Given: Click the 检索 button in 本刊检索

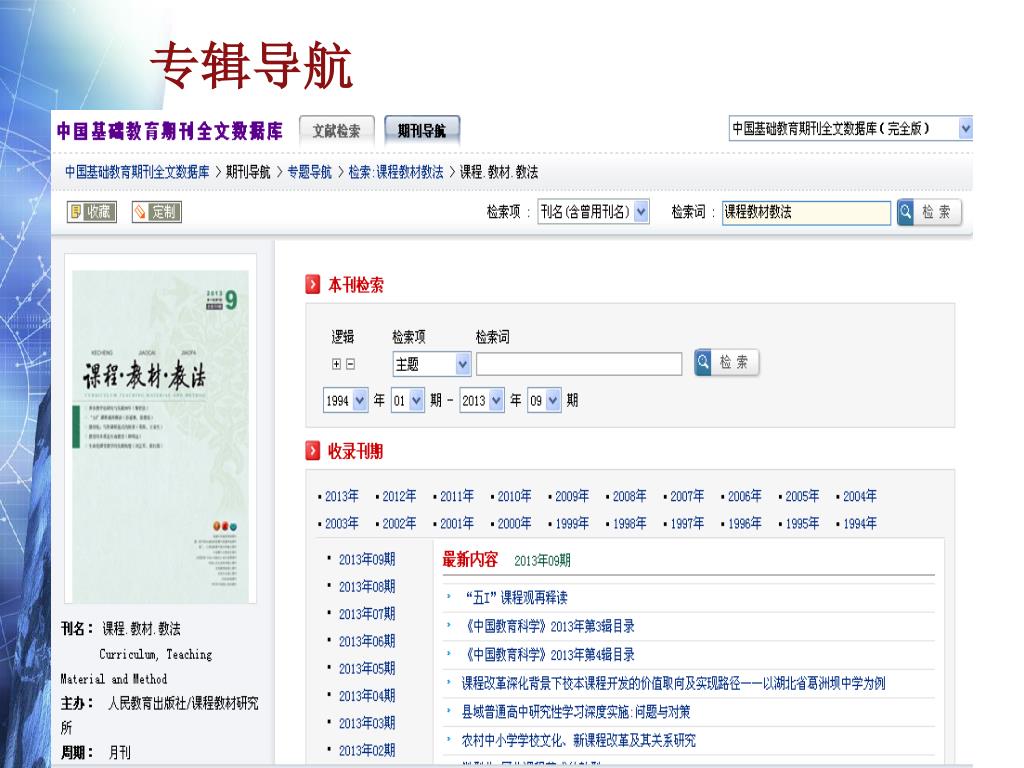Looking at the screenshot, I should pos(726,362).
